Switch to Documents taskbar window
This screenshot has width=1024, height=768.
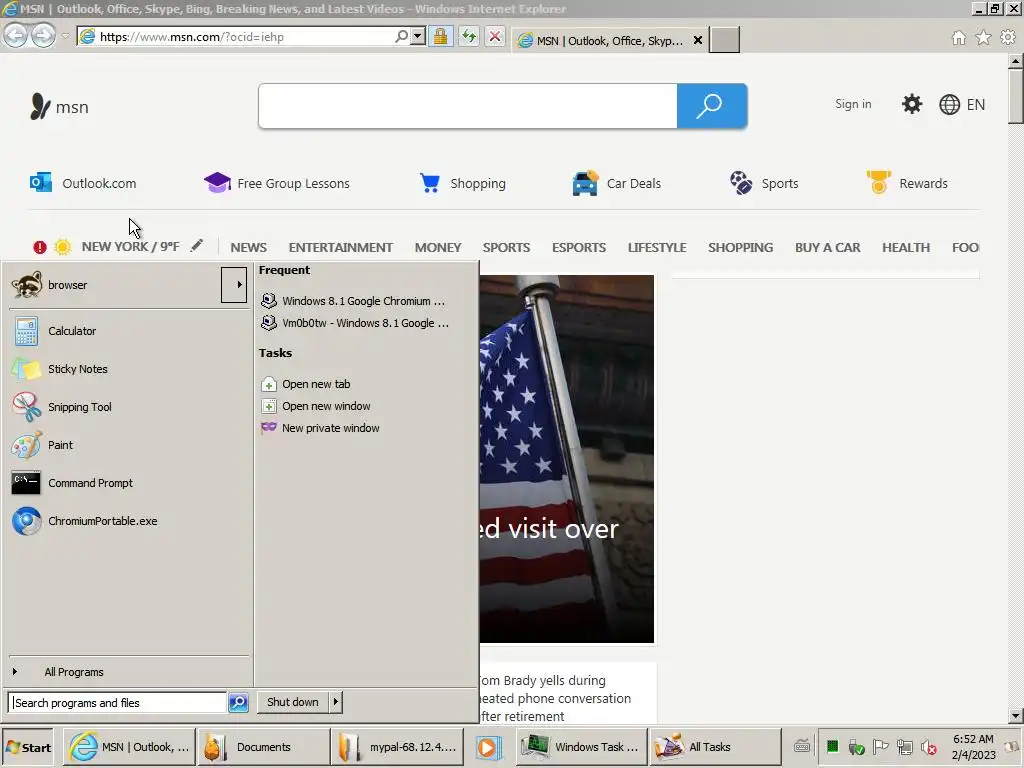tap(264, 747)
